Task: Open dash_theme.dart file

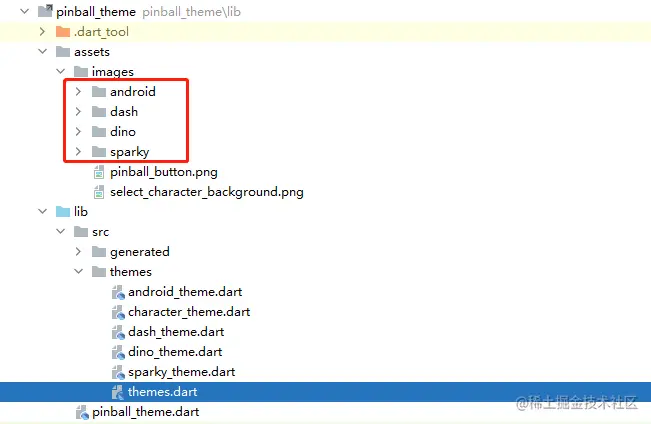Action: tap(176, 332)
